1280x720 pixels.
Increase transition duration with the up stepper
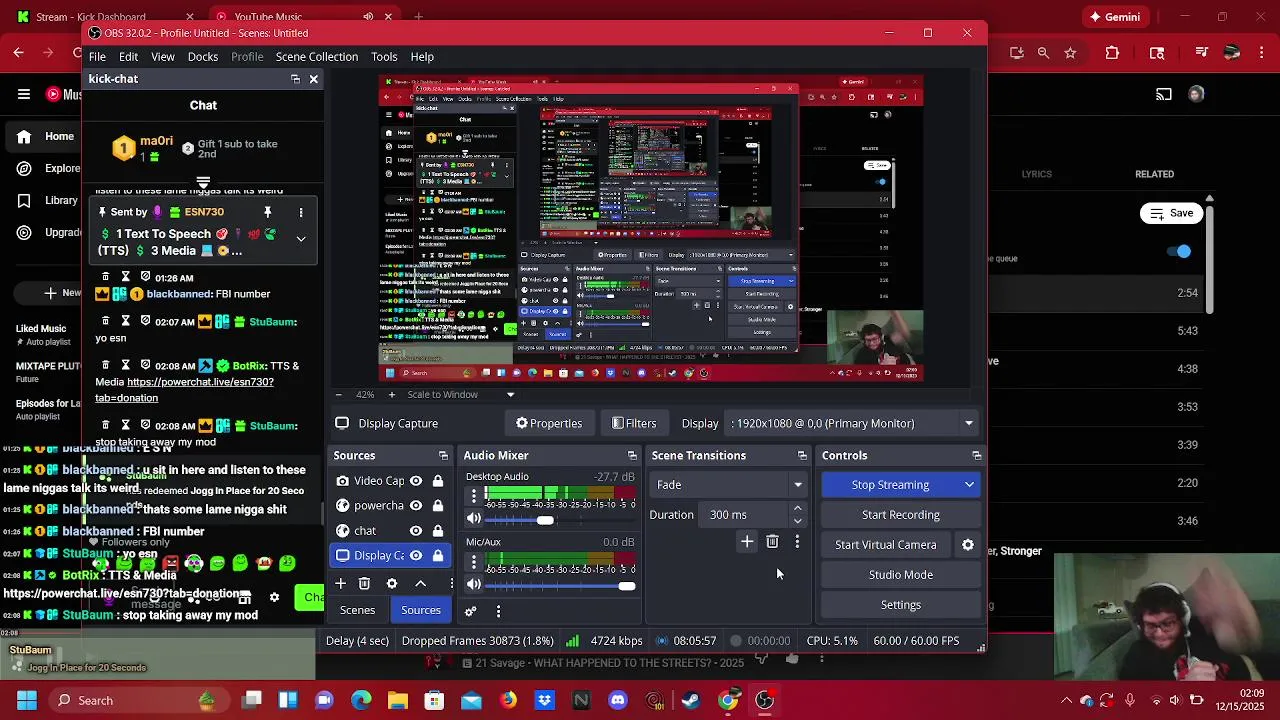pyautogui.click(x=797, y=509)
